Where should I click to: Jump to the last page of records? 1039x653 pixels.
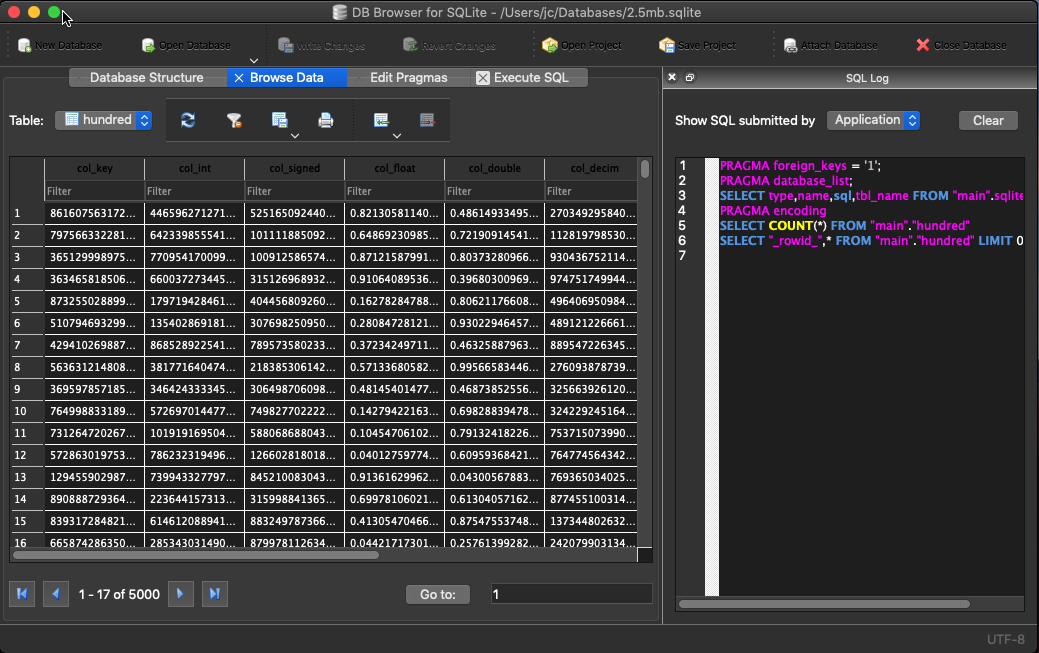[215, 594]
